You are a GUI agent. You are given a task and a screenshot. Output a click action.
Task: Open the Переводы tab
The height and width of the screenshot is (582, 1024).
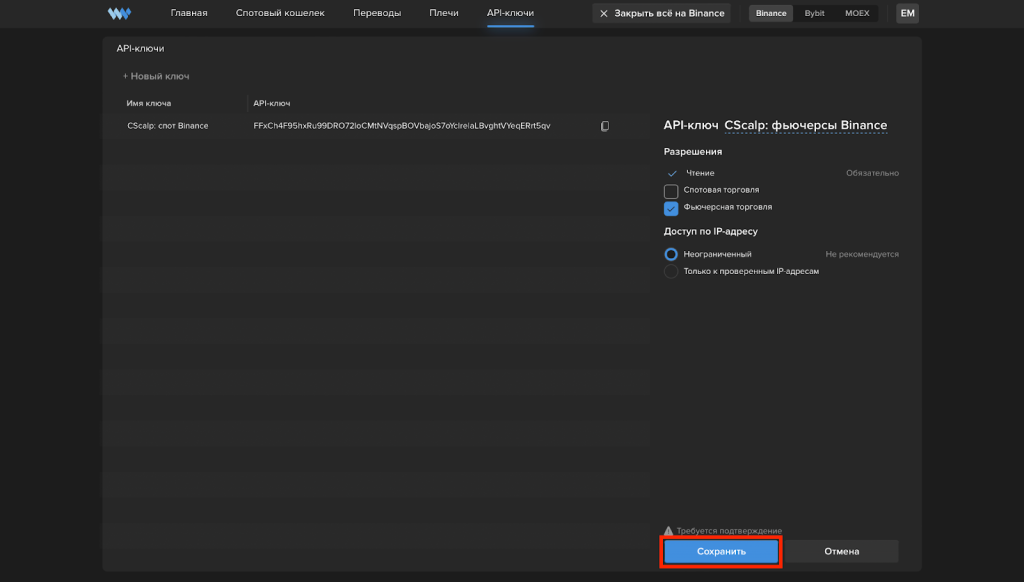[x=377, y=13]
